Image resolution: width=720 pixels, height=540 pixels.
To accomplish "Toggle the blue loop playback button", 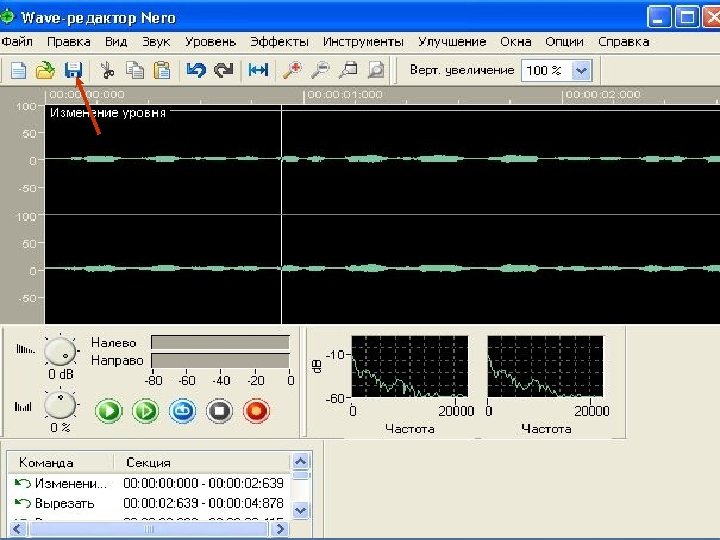I will [182, 410].
